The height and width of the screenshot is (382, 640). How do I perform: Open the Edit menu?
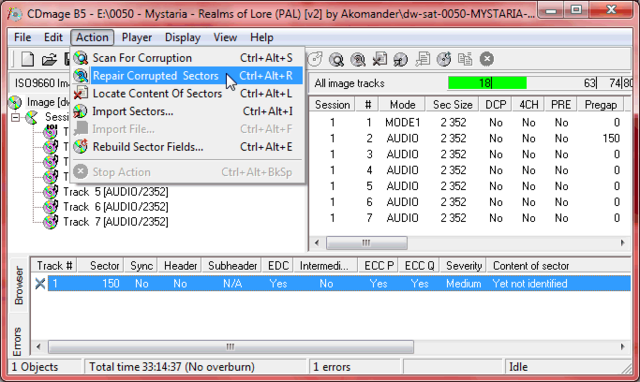coord(53,38)
